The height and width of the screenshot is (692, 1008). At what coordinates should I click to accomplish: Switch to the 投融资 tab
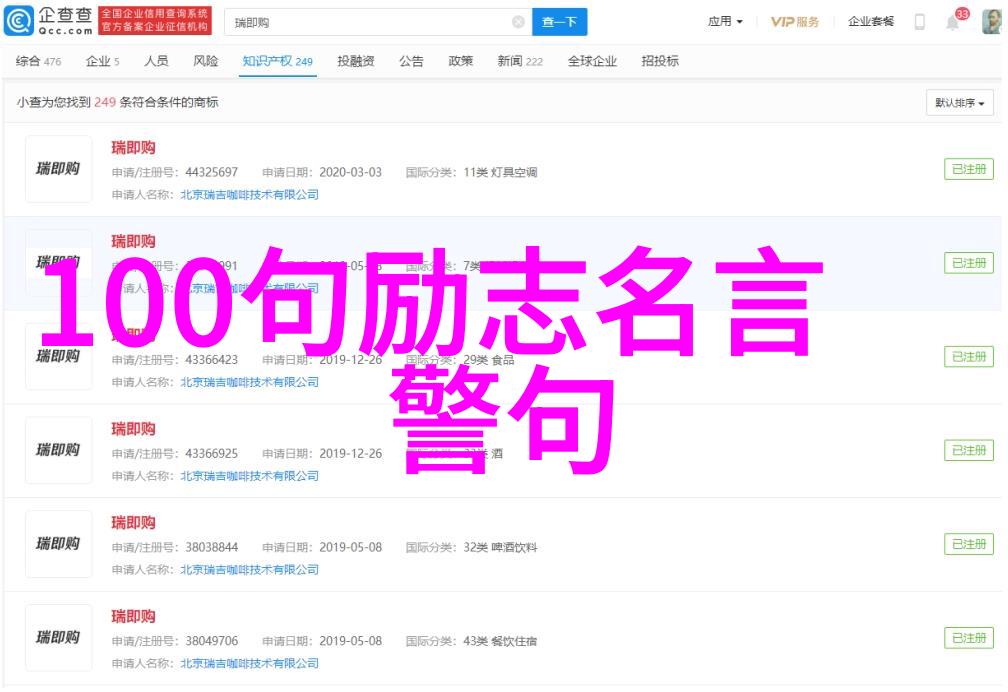[356, 61]
